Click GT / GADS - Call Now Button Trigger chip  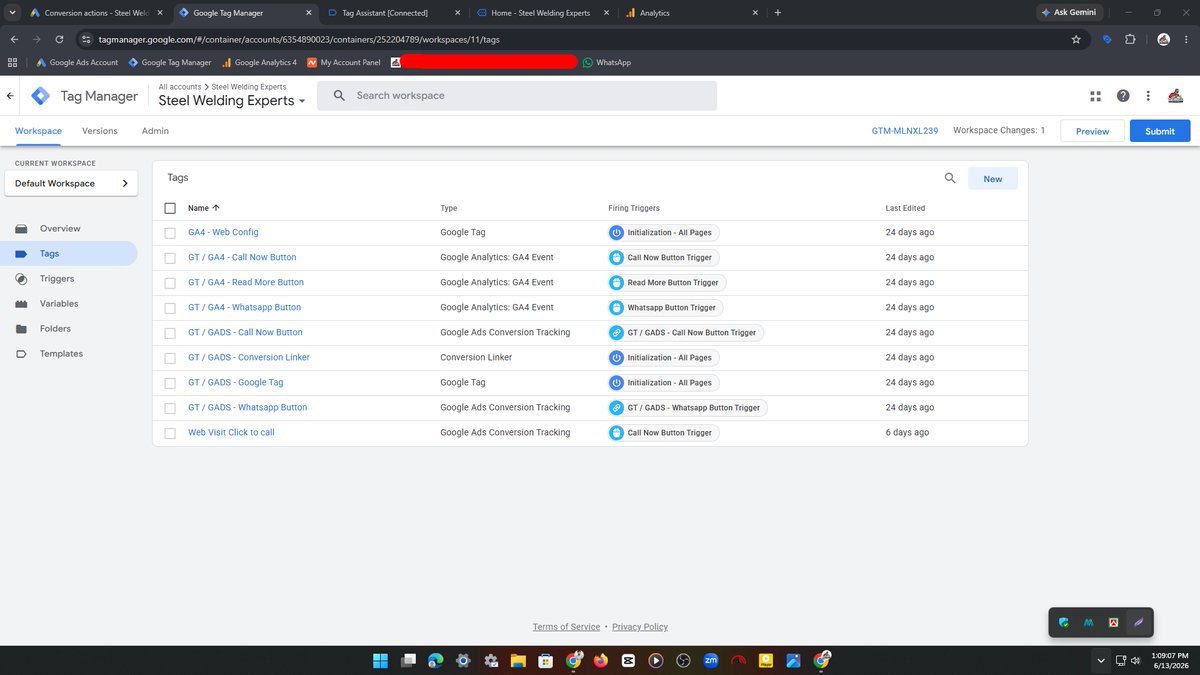[x=685, y=332]
